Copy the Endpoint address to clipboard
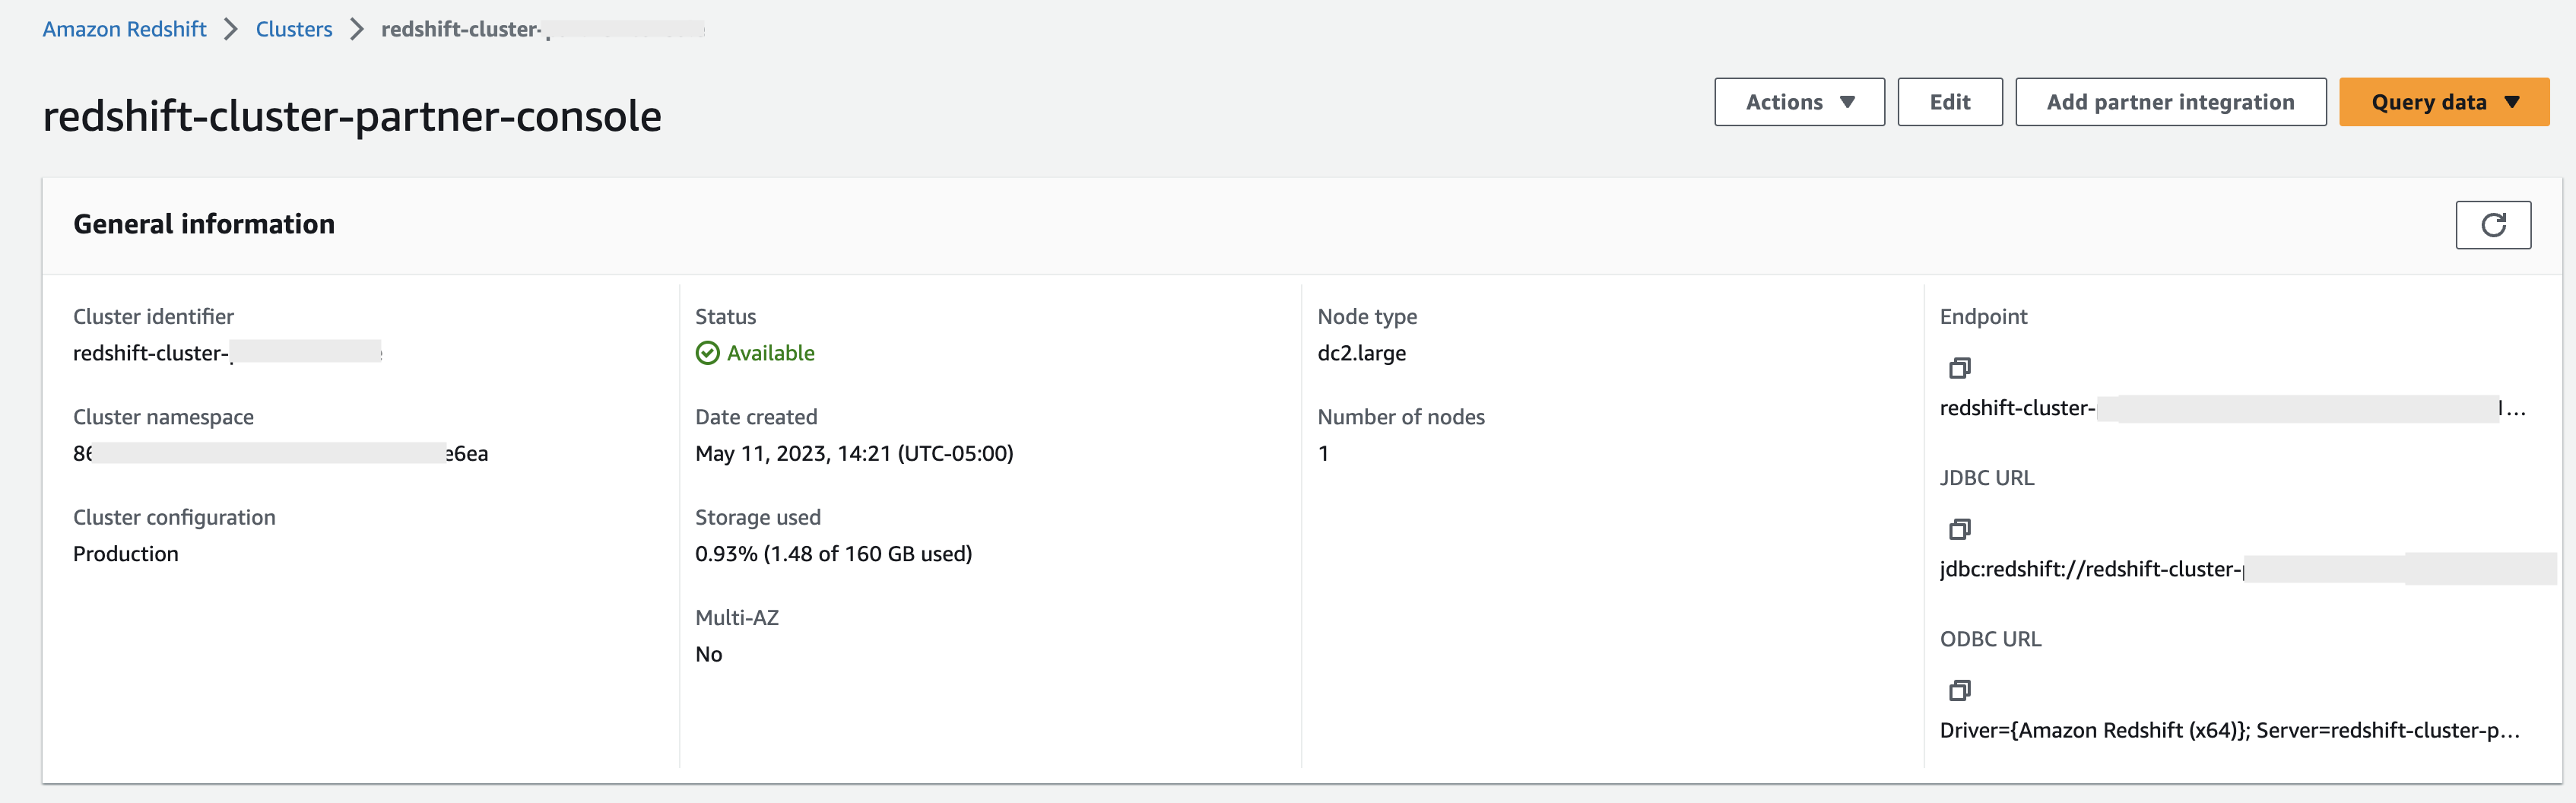This screenshot has width=2576, height=803. point(1959,368)
